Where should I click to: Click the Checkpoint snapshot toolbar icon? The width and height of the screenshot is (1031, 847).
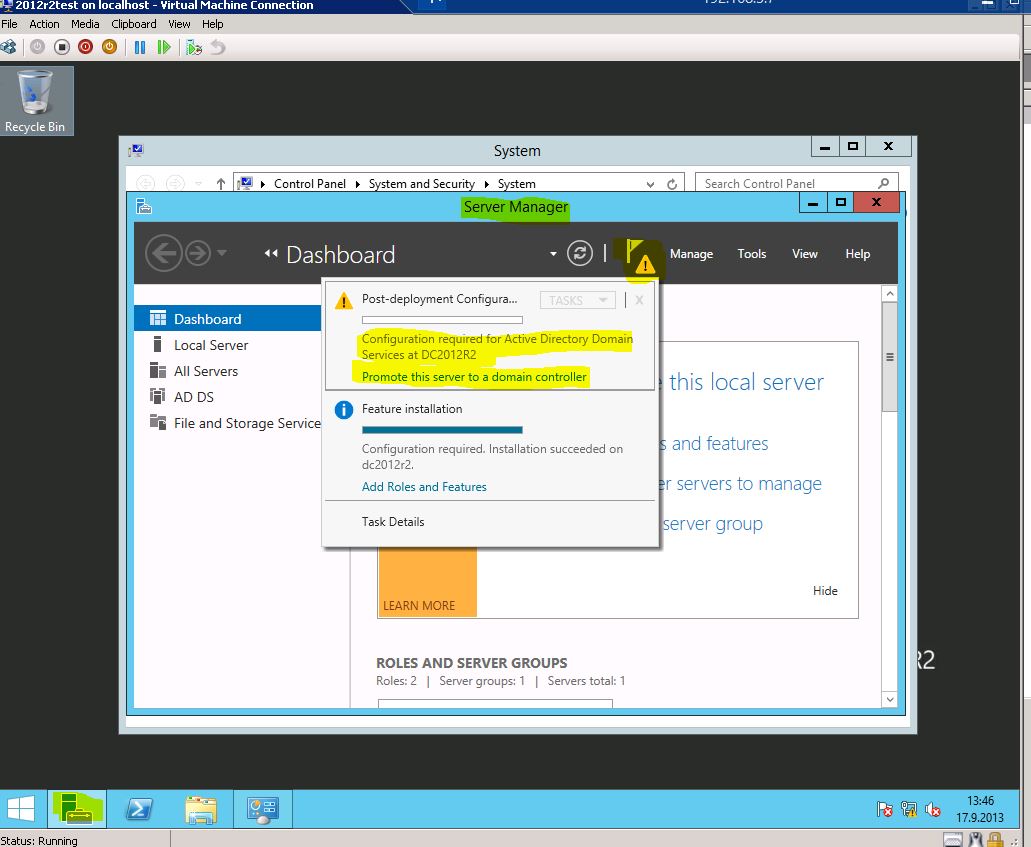[x=194, y=47]
